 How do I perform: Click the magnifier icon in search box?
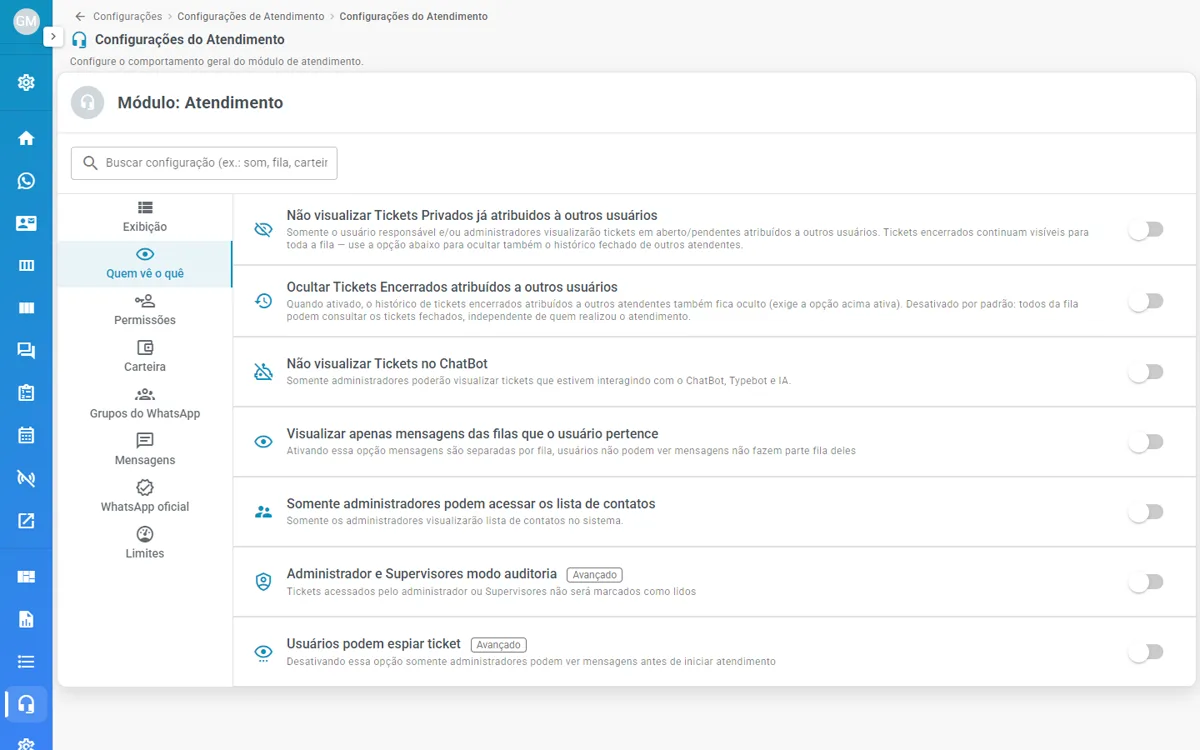point(90,163)
